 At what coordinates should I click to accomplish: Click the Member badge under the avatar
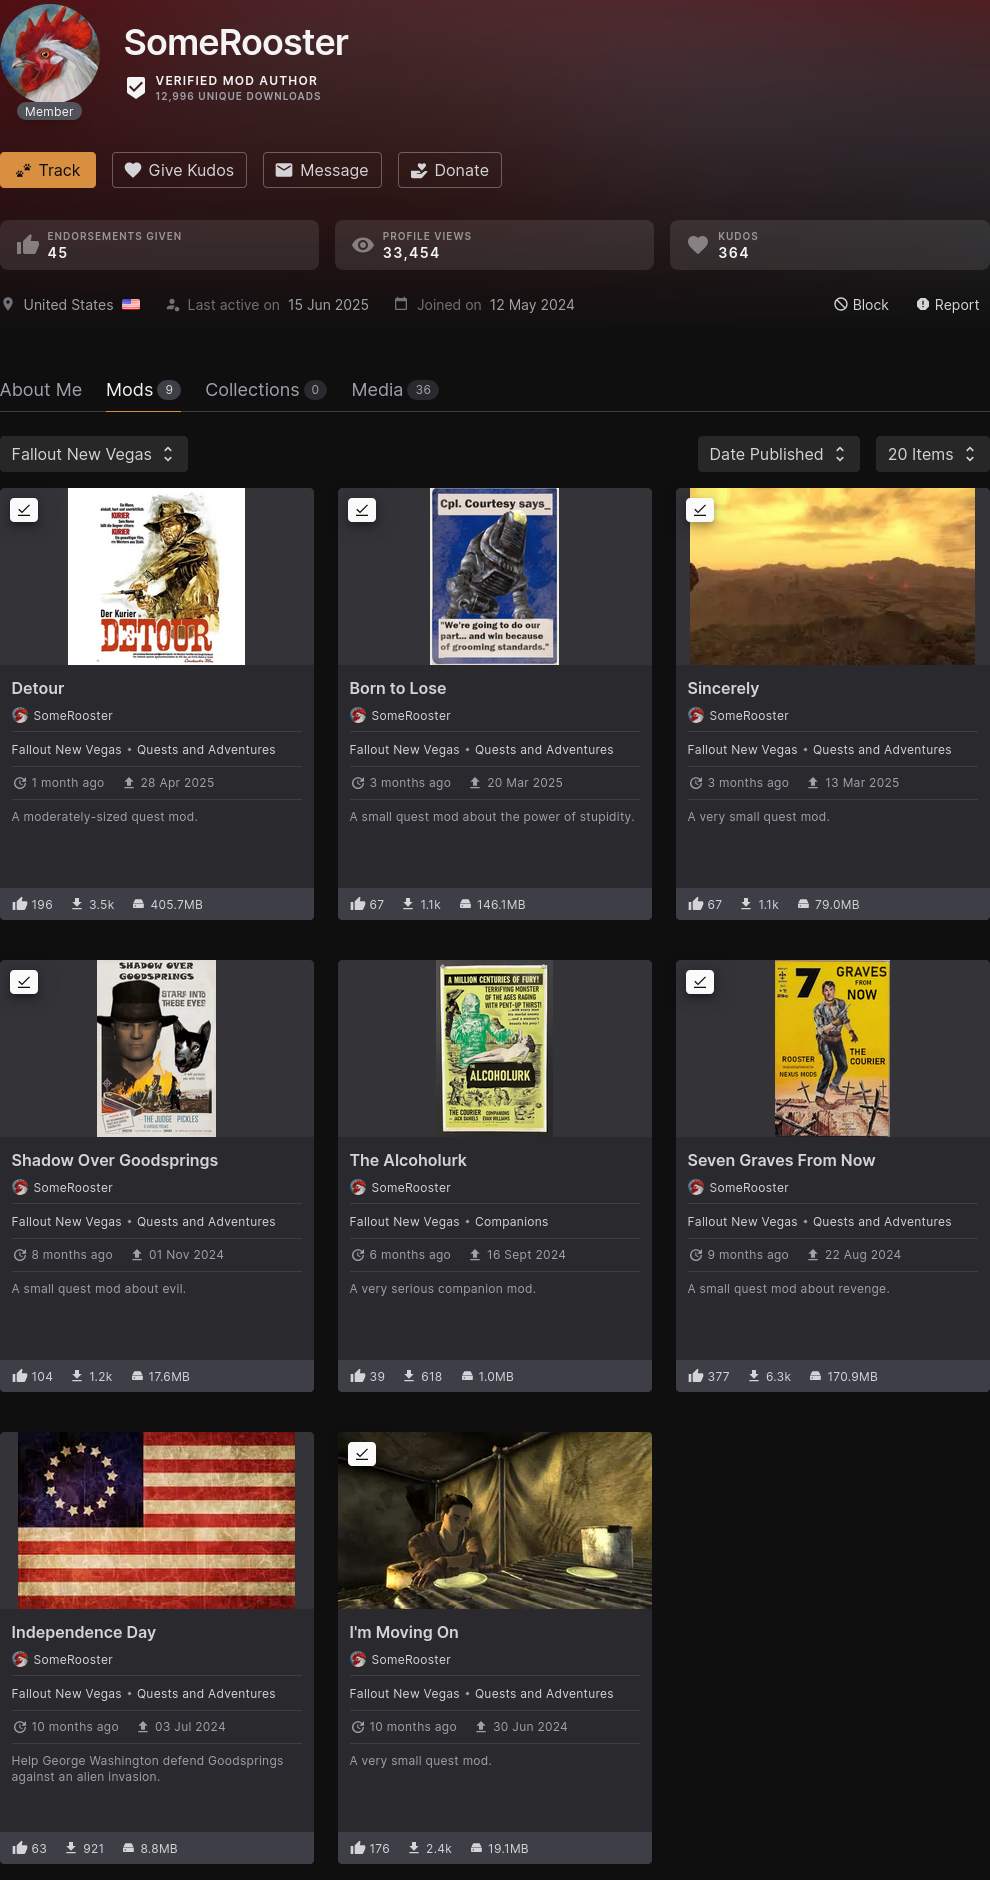(x=49, y=112)
